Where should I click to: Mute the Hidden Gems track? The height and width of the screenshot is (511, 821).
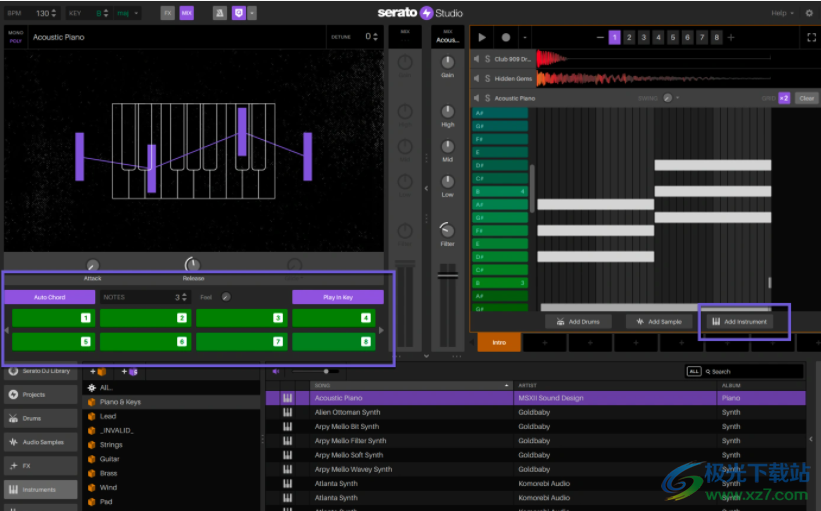[x=476, y=79]
